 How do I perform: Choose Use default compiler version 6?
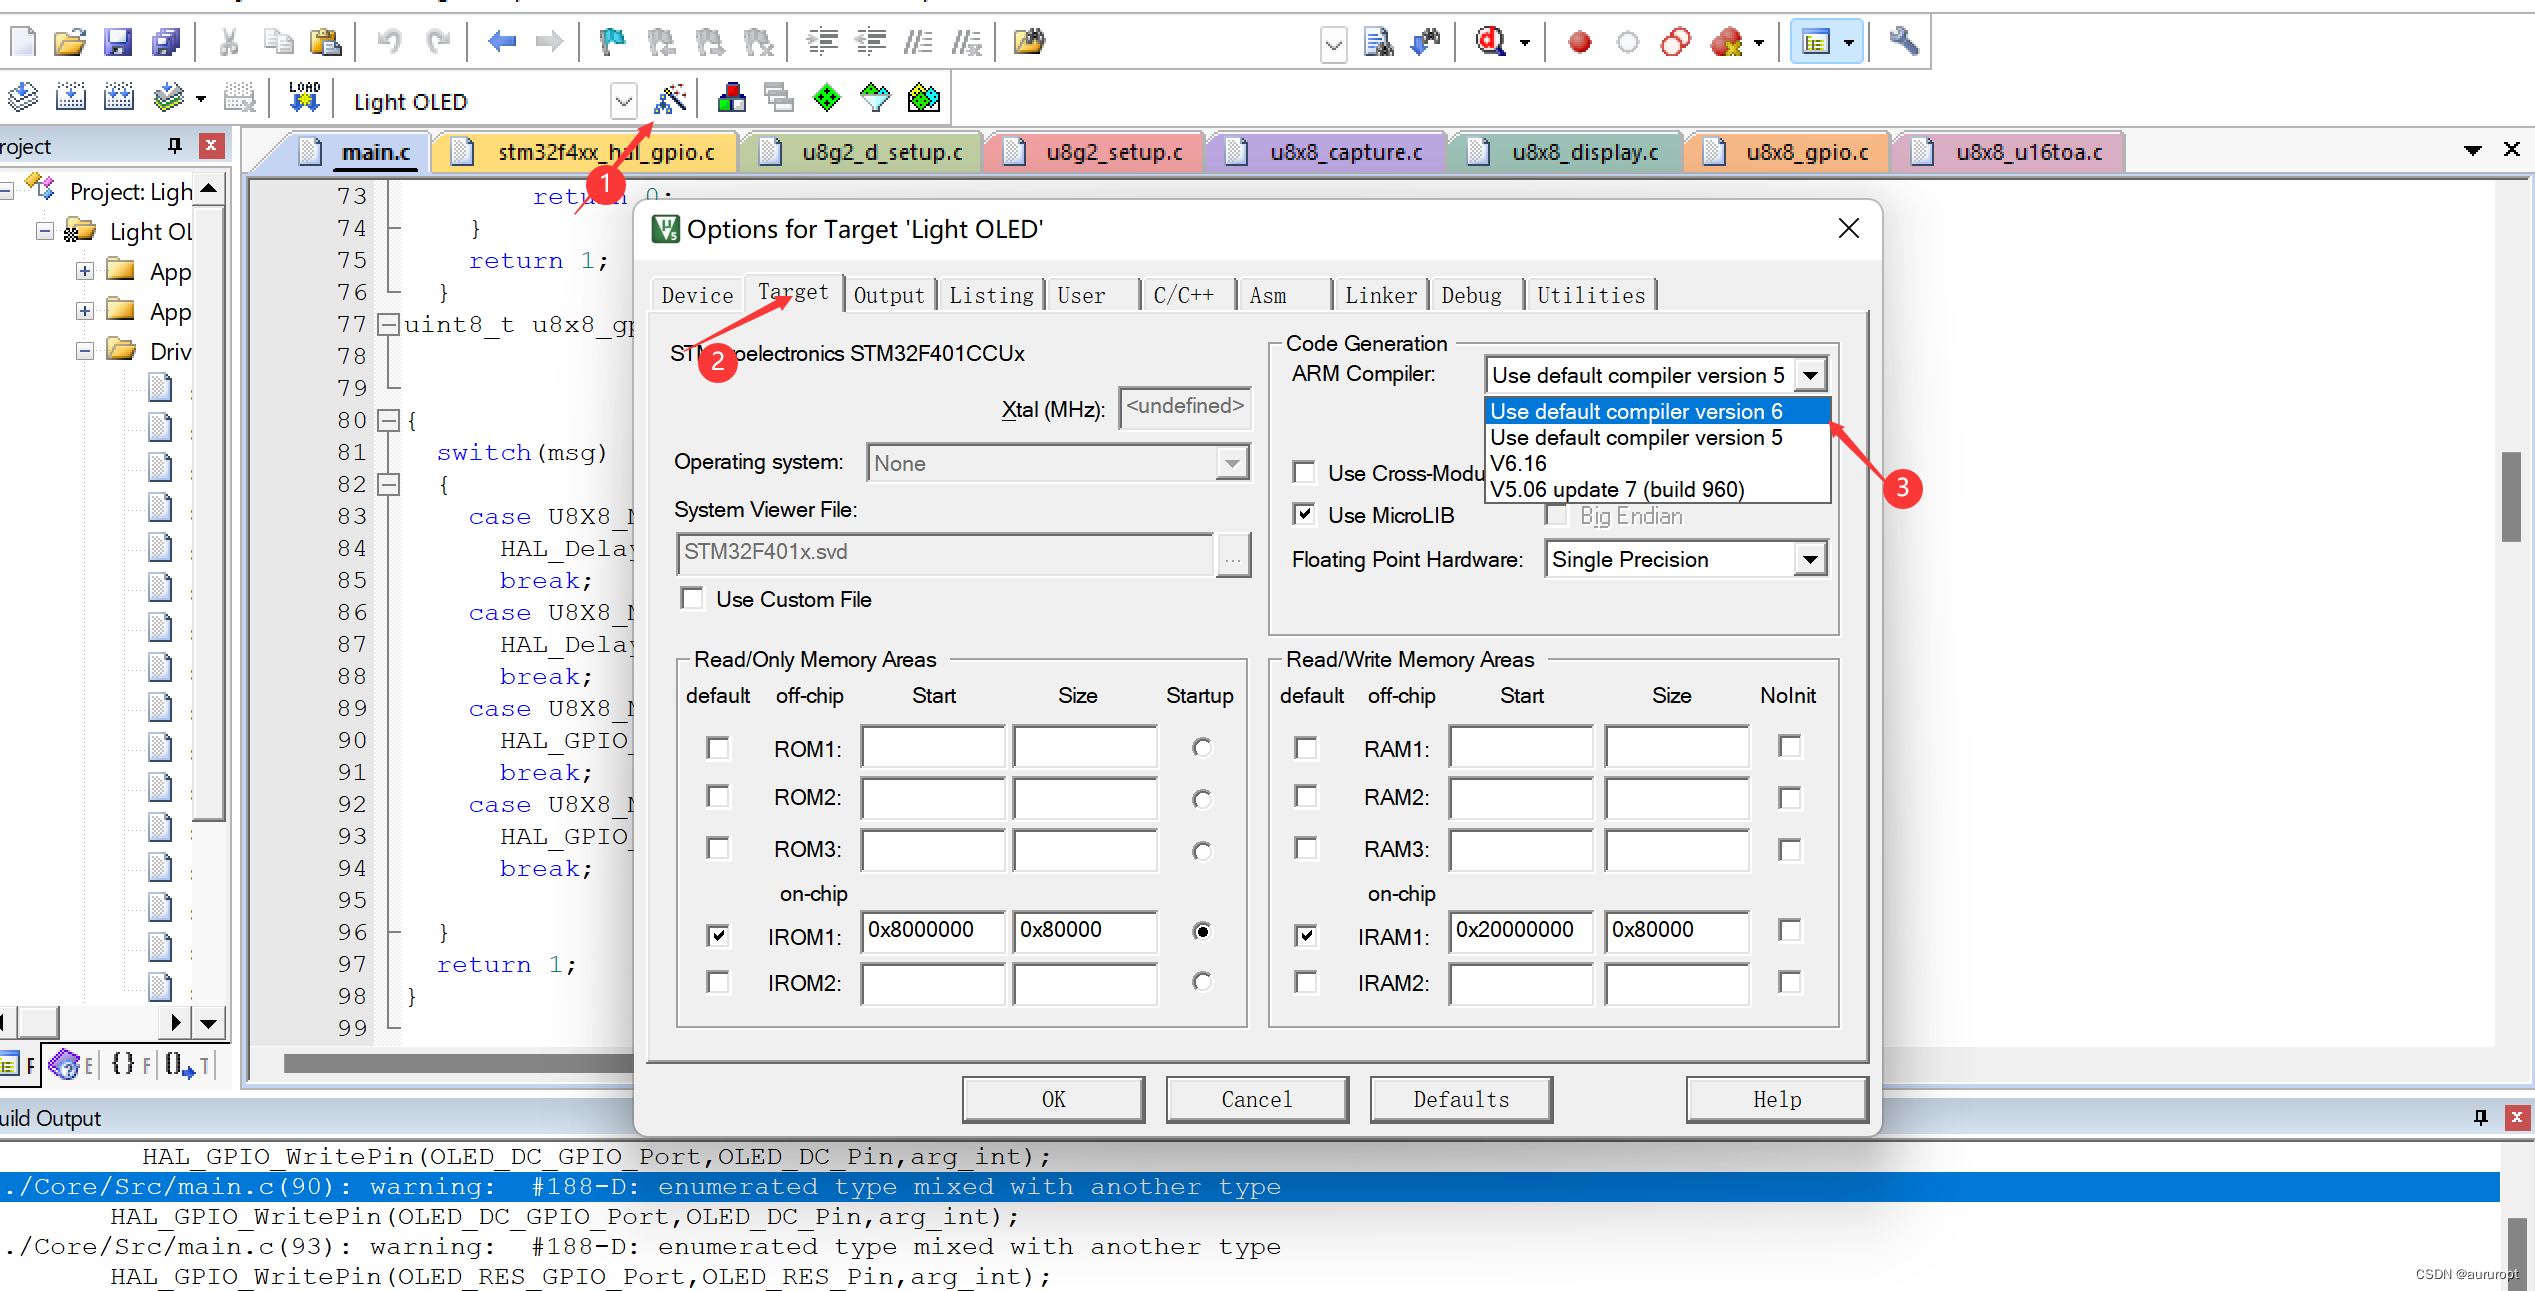pyautogui.click(x=1658, y=411)
